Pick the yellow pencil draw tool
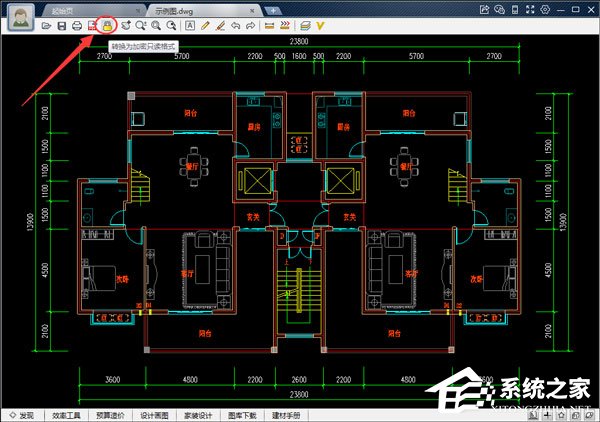 pos(205,26)
